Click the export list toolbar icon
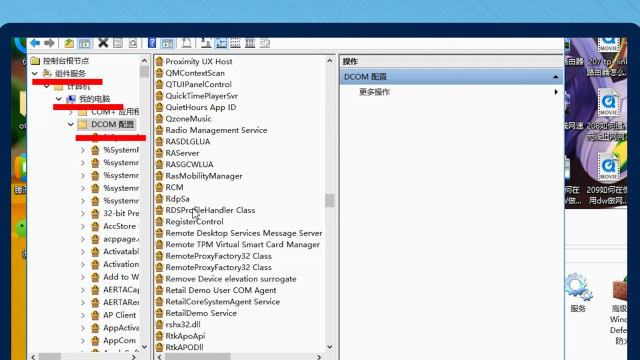This screenshot has height=360, width=640. 186,43
